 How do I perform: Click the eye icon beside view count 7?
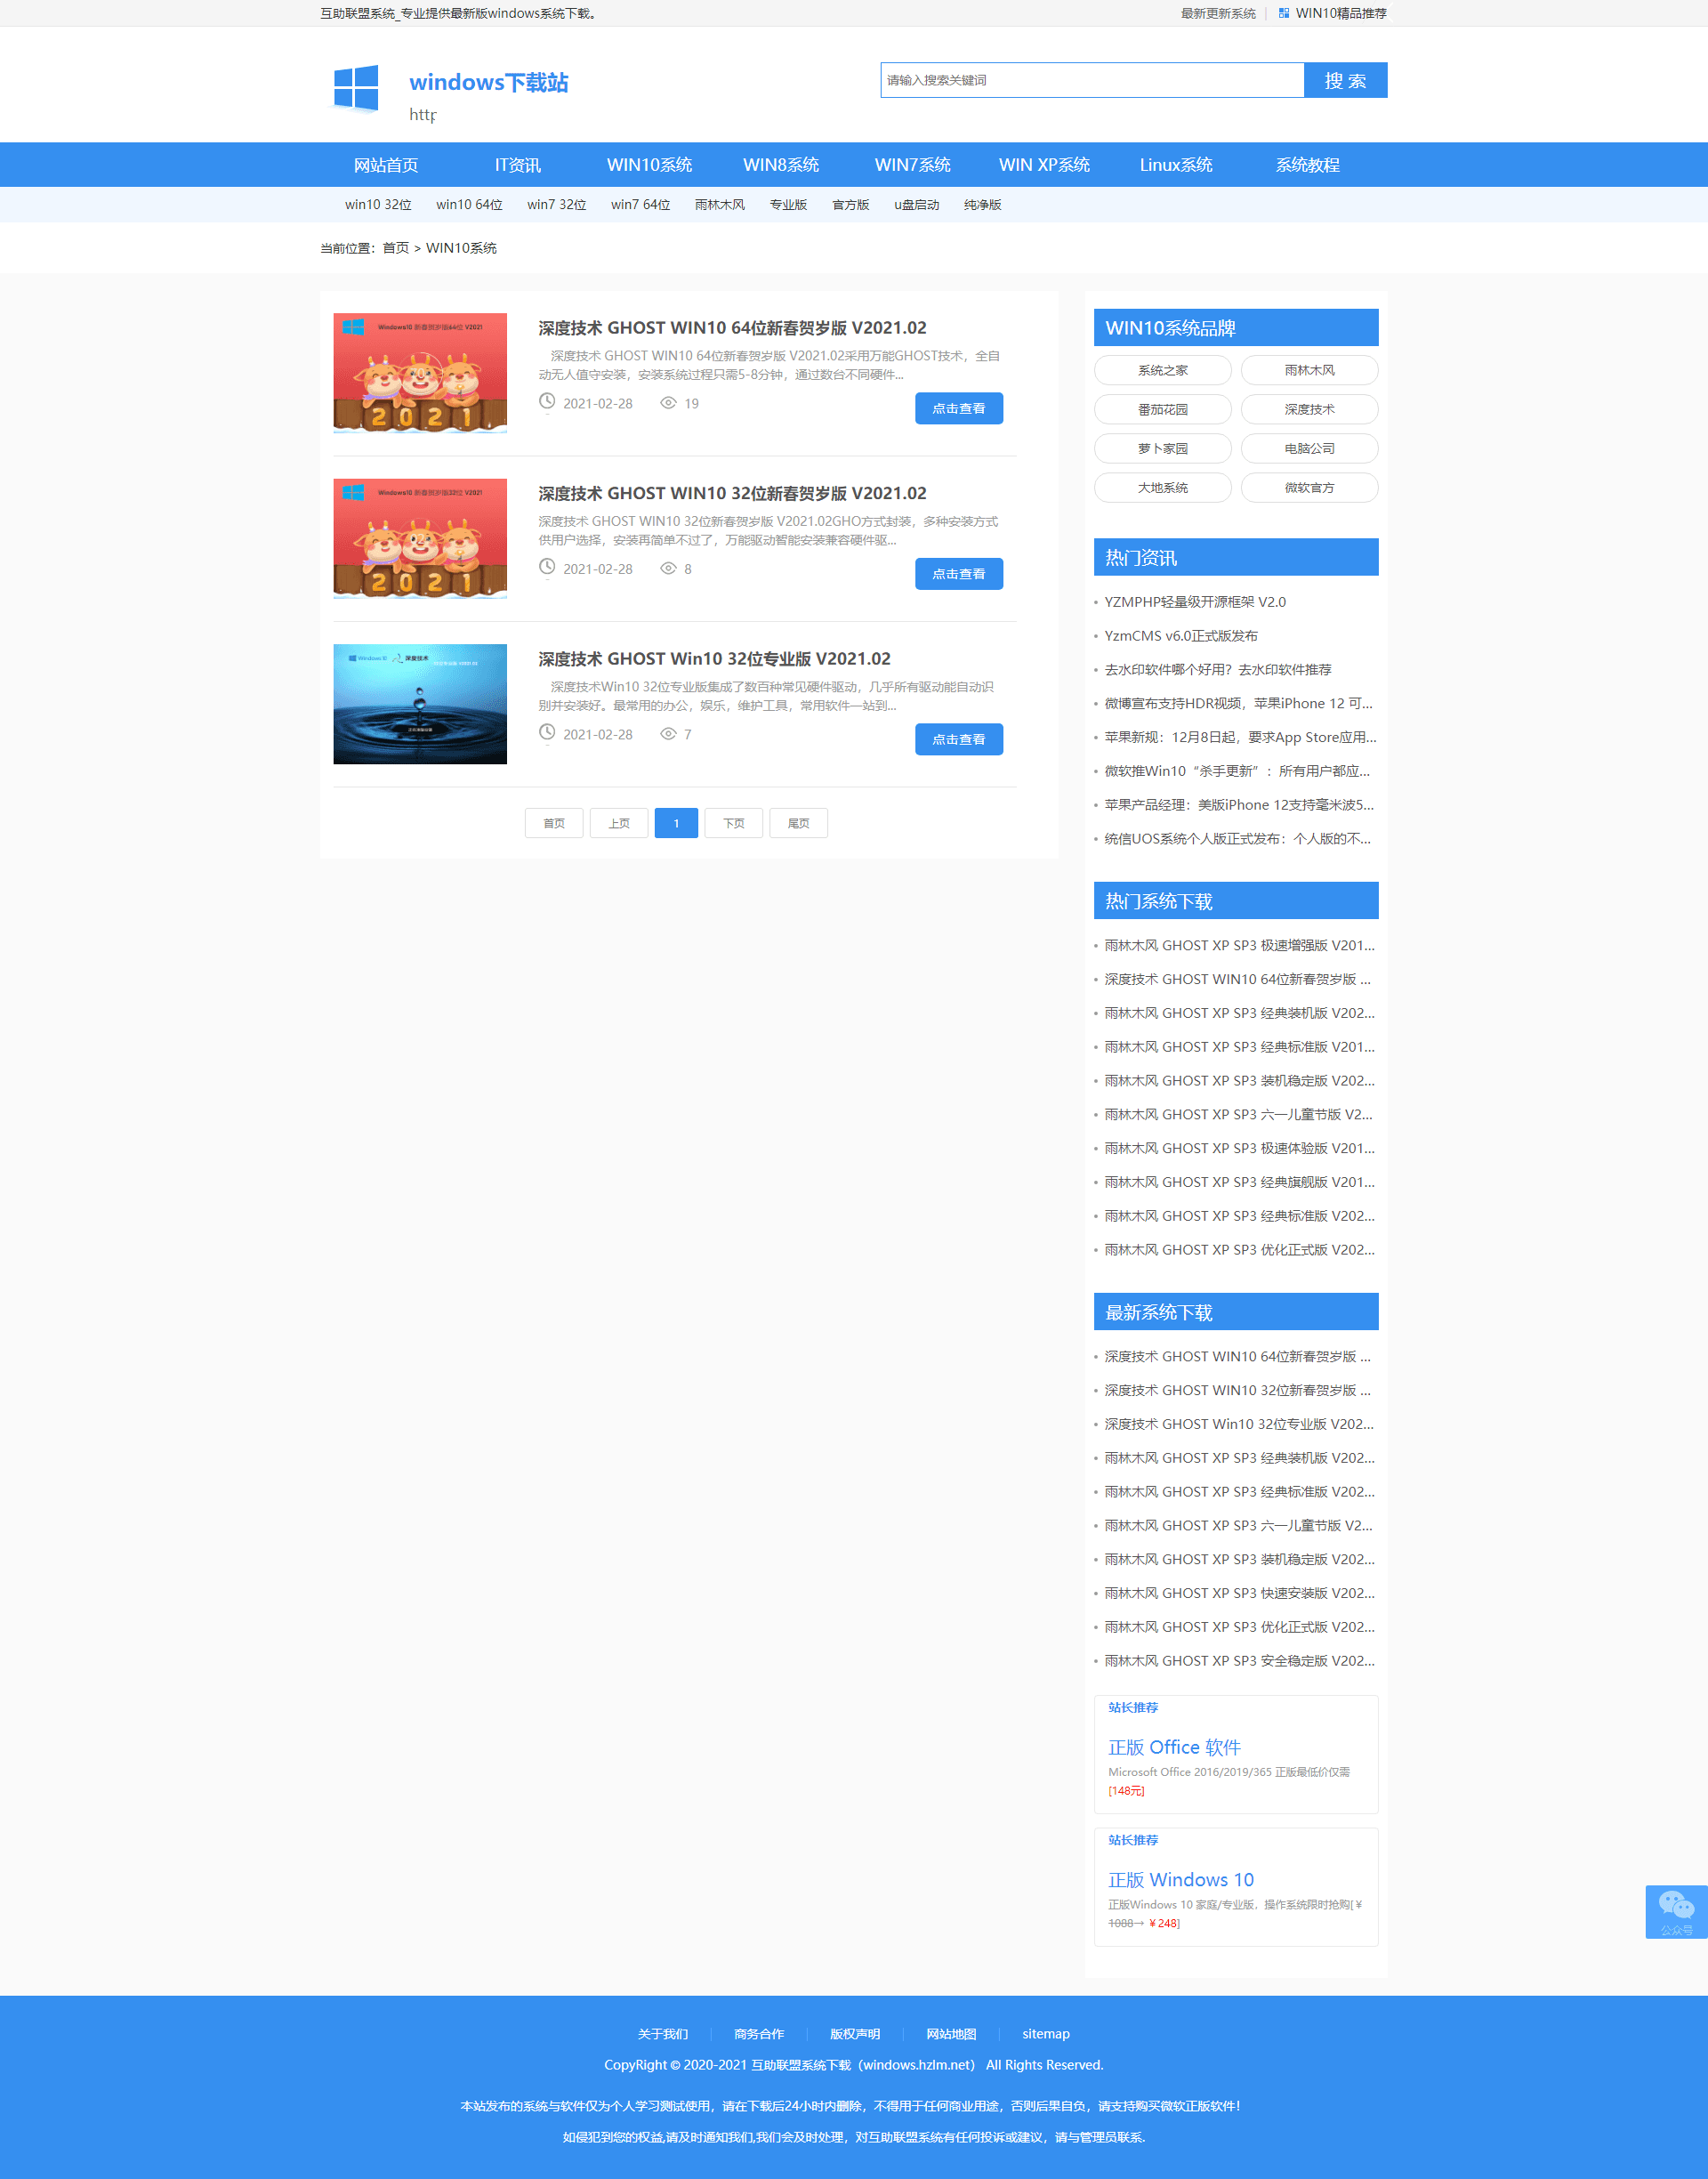click(668, 734)
